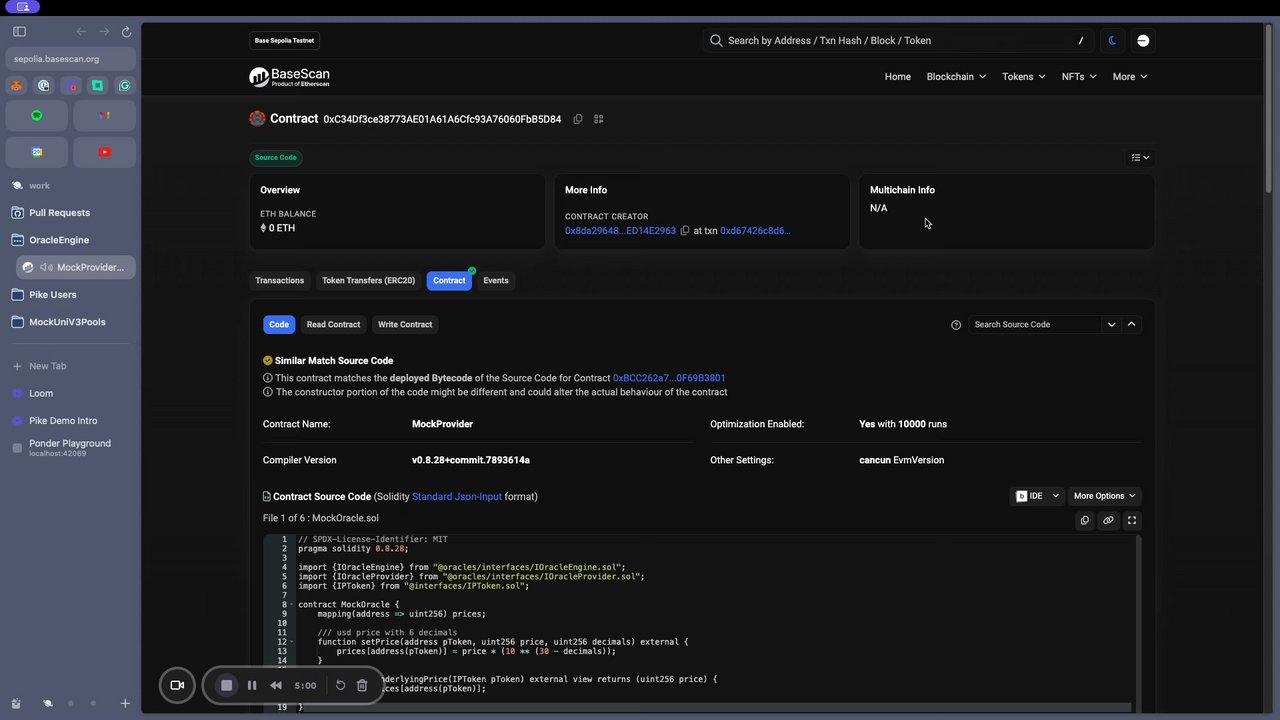Open the network selector circle icon
The width and height of the screenshot is (1280, 720).
click(1143, 41)
